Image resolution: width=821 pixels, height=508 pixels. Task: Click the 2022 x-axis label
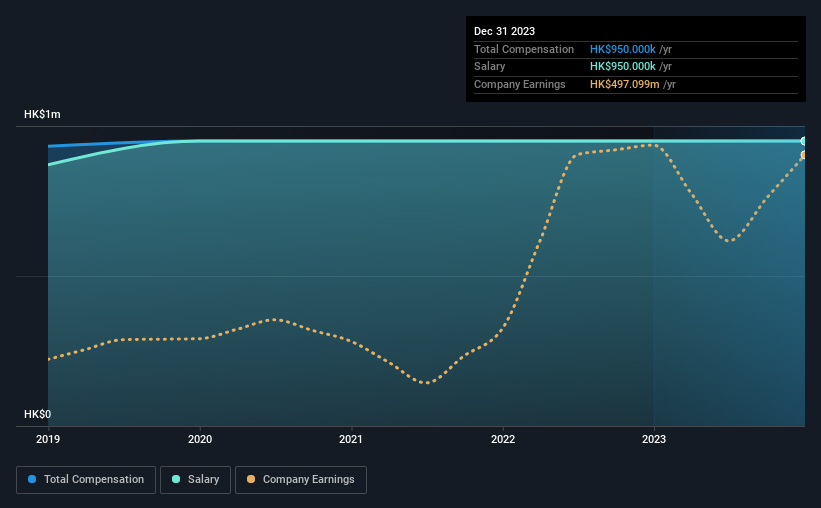click(503, 439)
